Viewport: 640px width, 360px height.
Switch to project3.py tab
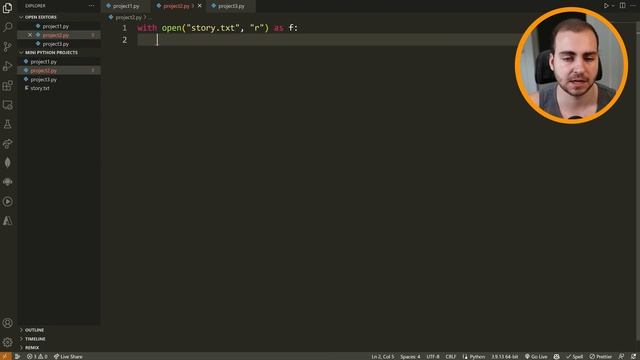[x=231, y=6]
